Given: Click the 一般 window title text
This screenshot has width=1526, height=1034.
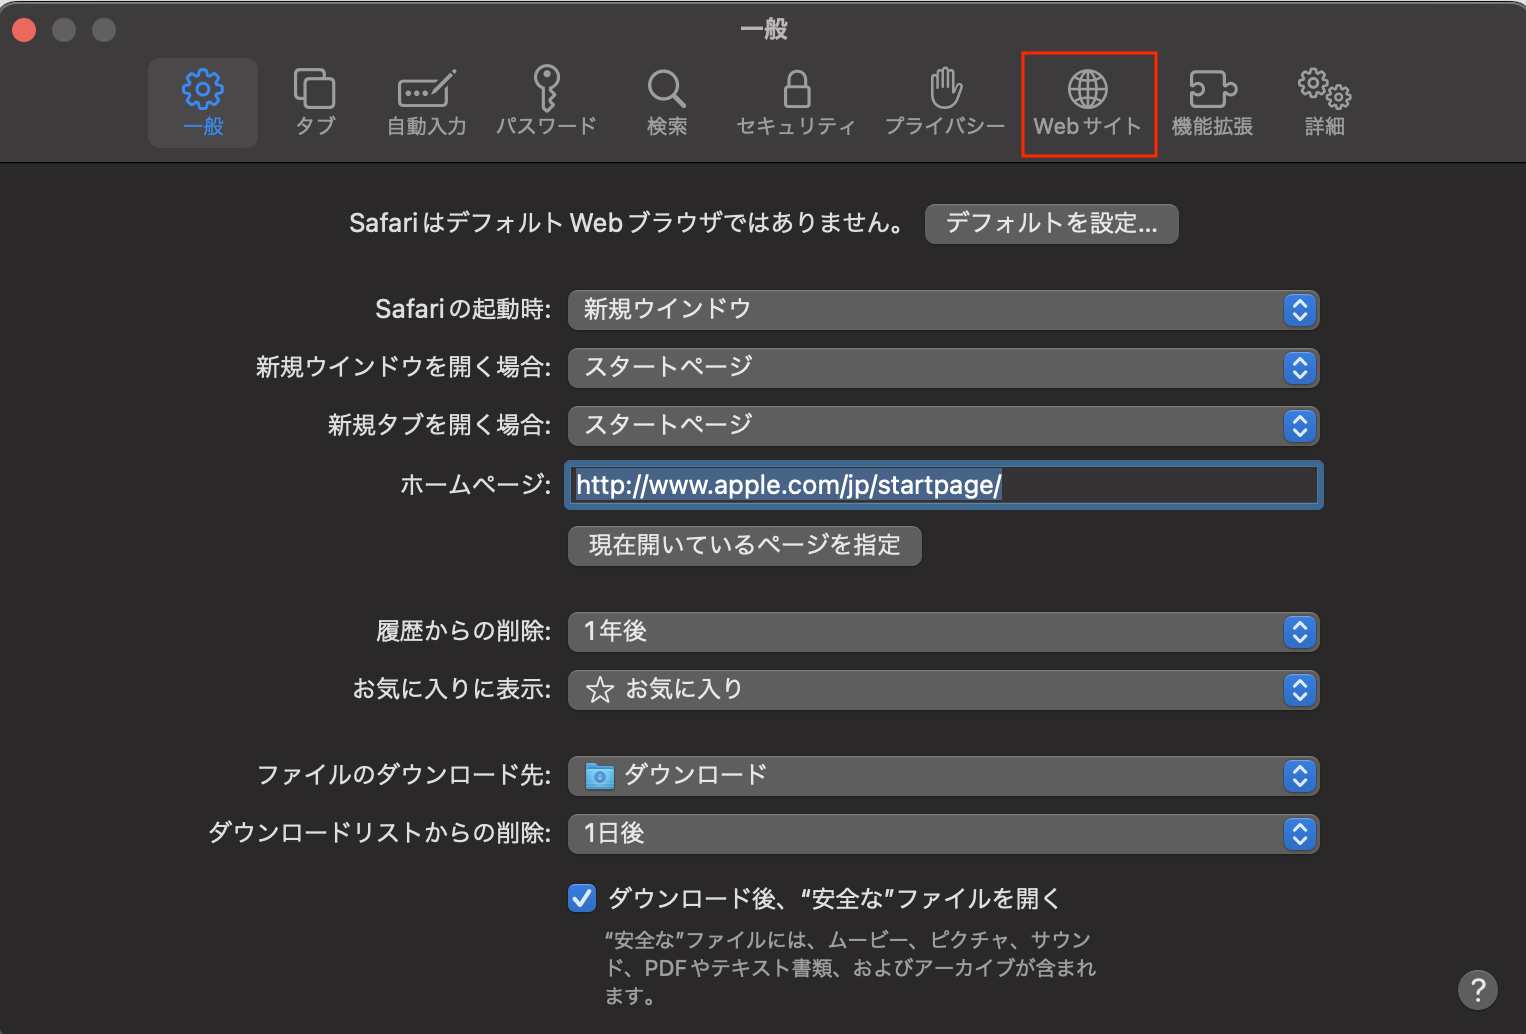Looking at the screenshot, I should tap(764, 30).
